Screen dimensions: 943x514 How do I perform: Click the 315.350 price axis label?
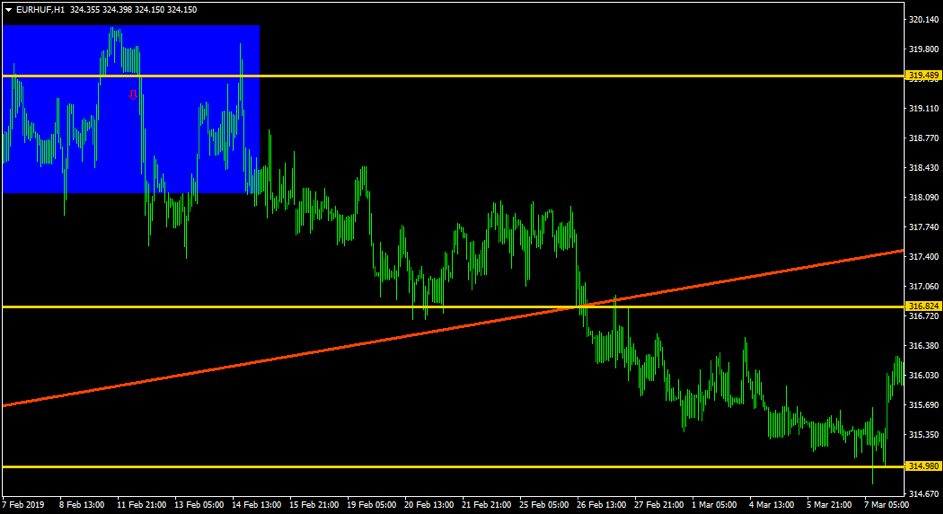tap(924, 434)
